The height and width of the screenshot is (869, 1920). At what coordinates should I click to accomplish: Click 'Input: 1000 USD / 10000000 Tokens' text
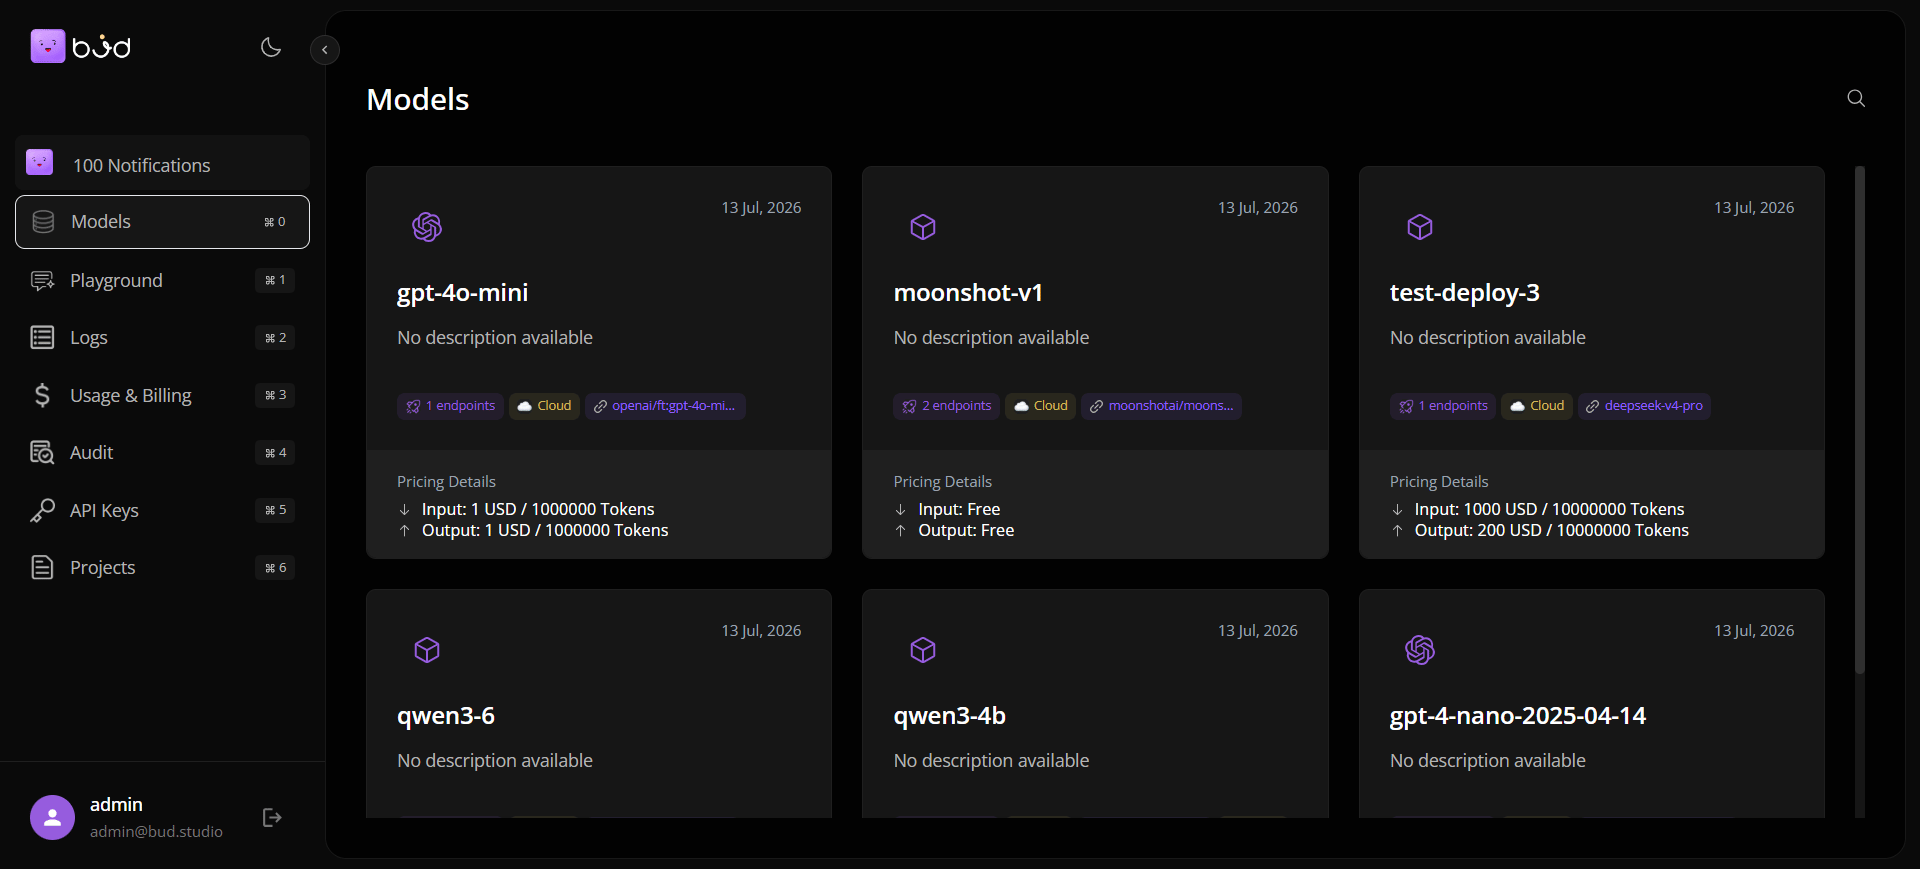point(1549,510)
